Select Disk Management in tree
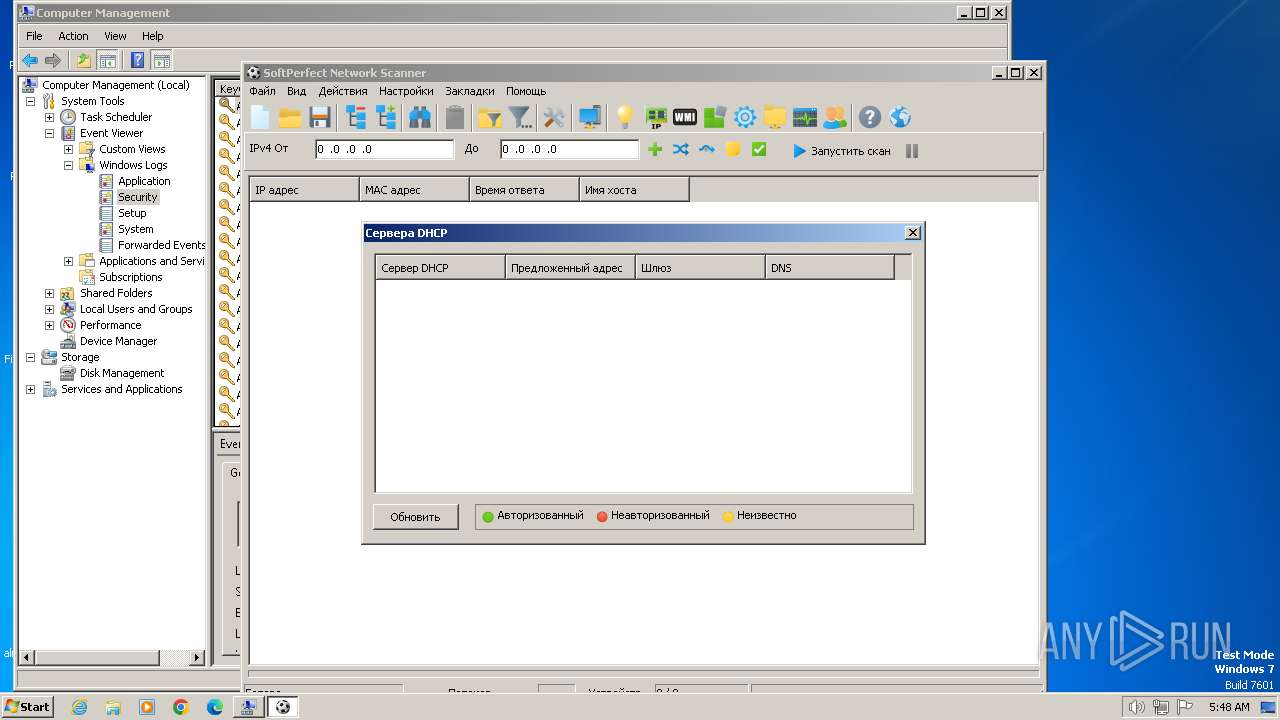This screenshot has width=1280, height=720. click(x=122, y=373)
